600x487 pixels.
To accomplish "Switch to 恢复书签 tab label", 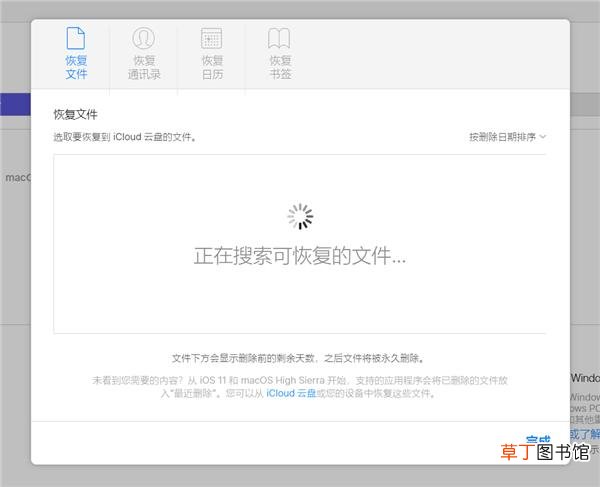I will click(x=280, y=67).
